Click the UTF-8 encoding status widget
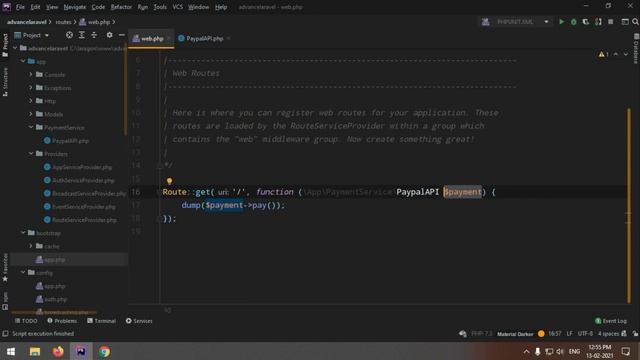This screenshot has width=640, height=360. point(585,333)
